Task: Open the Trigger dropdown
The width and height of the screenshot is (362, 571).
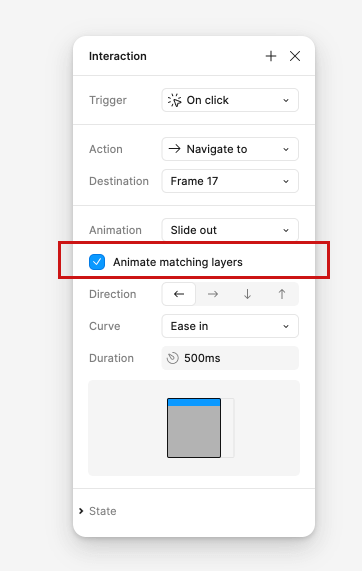Action: [x=230, y=100]
